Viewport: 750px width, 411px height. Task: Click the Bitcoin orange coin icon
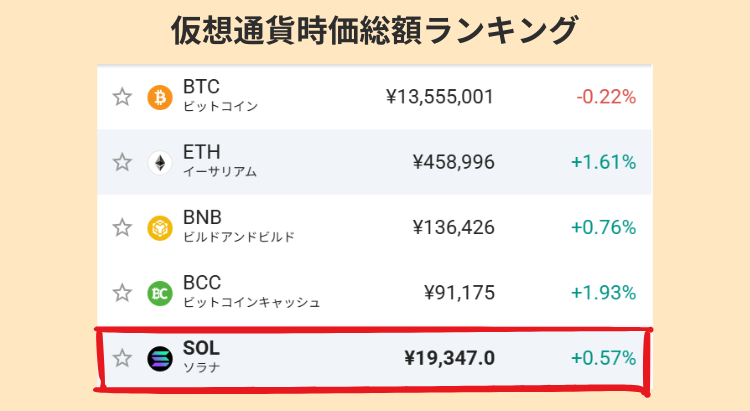coord(160,97)
